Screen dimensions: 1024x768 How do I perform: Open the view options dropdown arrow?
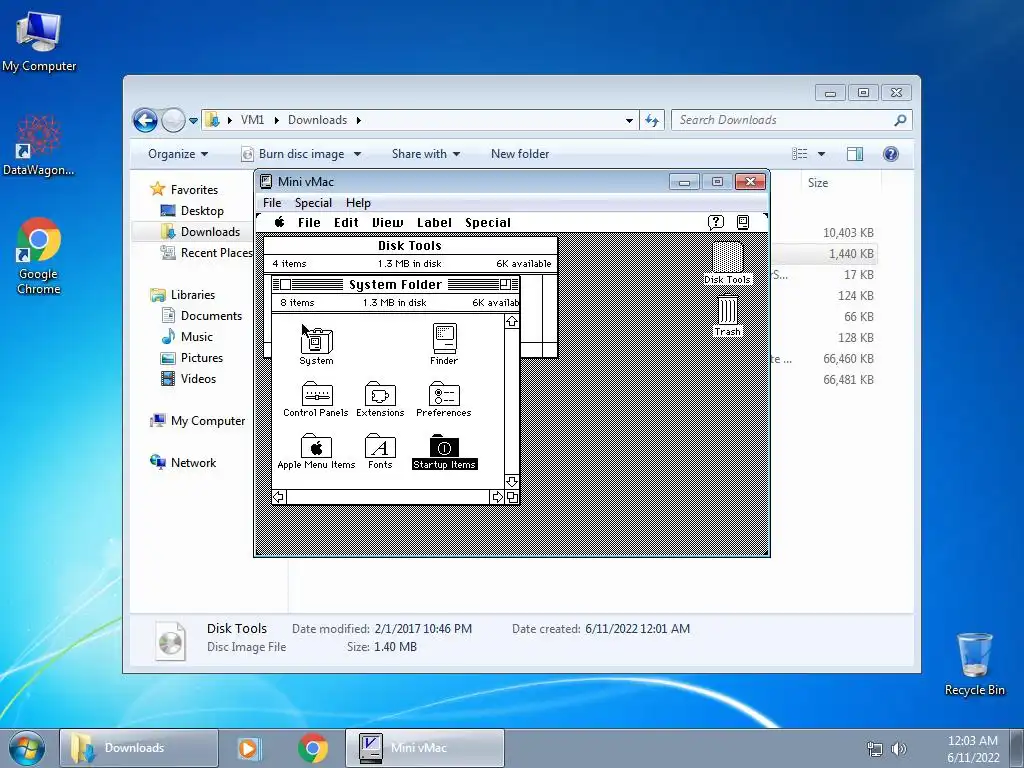click(x=822, y=154)
